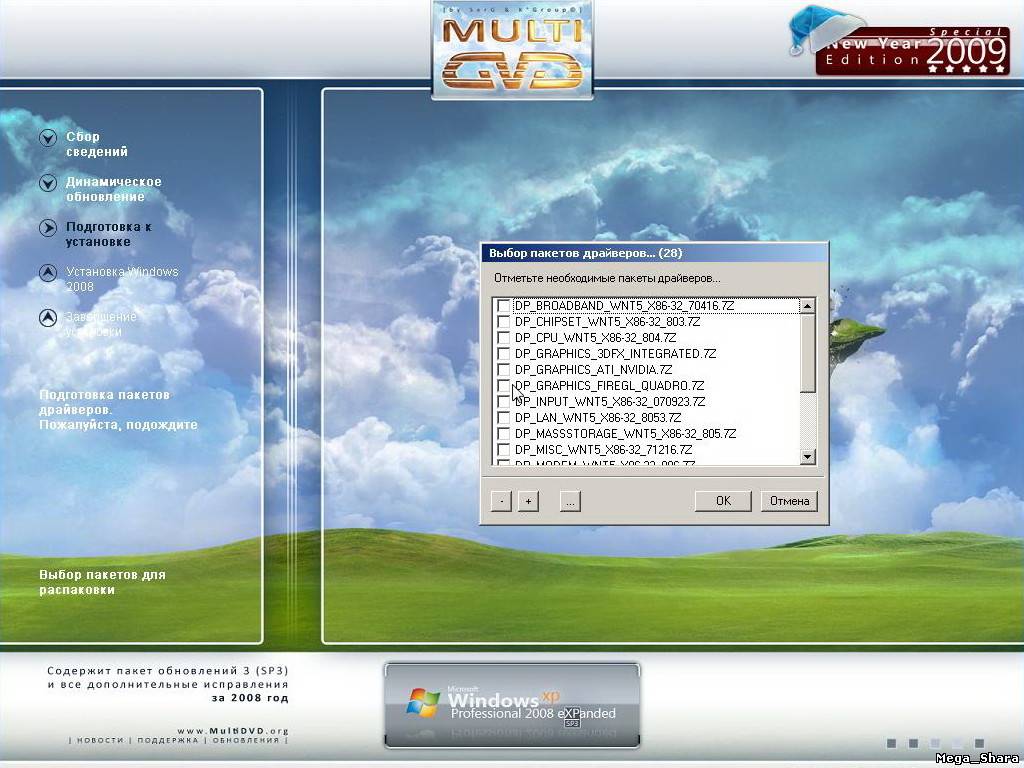1024x768 pixels.
Task: Tick the DP_INPUT_WNT5_X86-32_070923.7Z checkbox
Action: (x=504, y=402)
